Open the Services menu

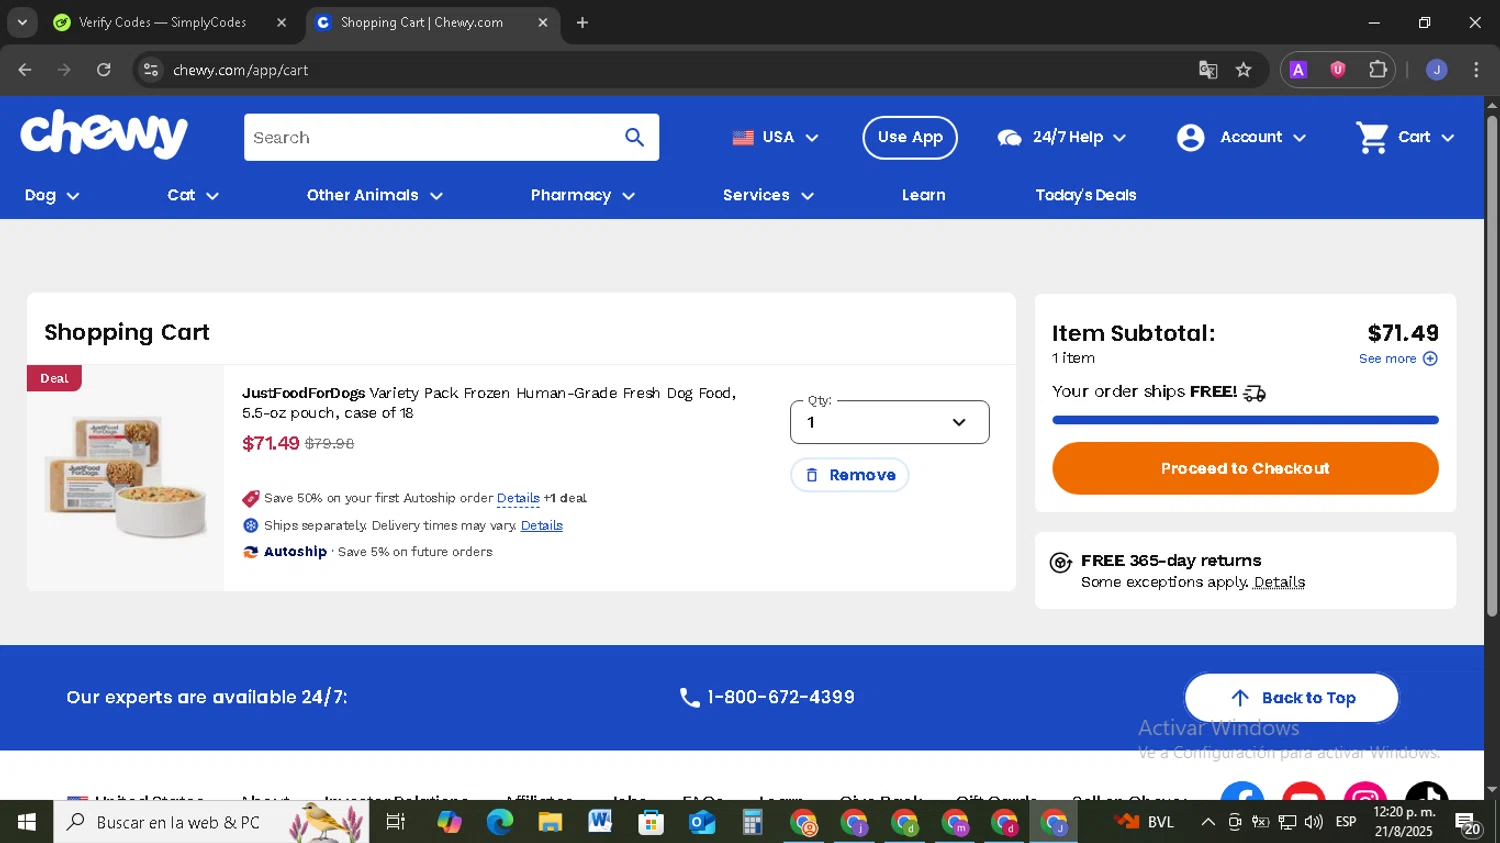pos(768,195)
